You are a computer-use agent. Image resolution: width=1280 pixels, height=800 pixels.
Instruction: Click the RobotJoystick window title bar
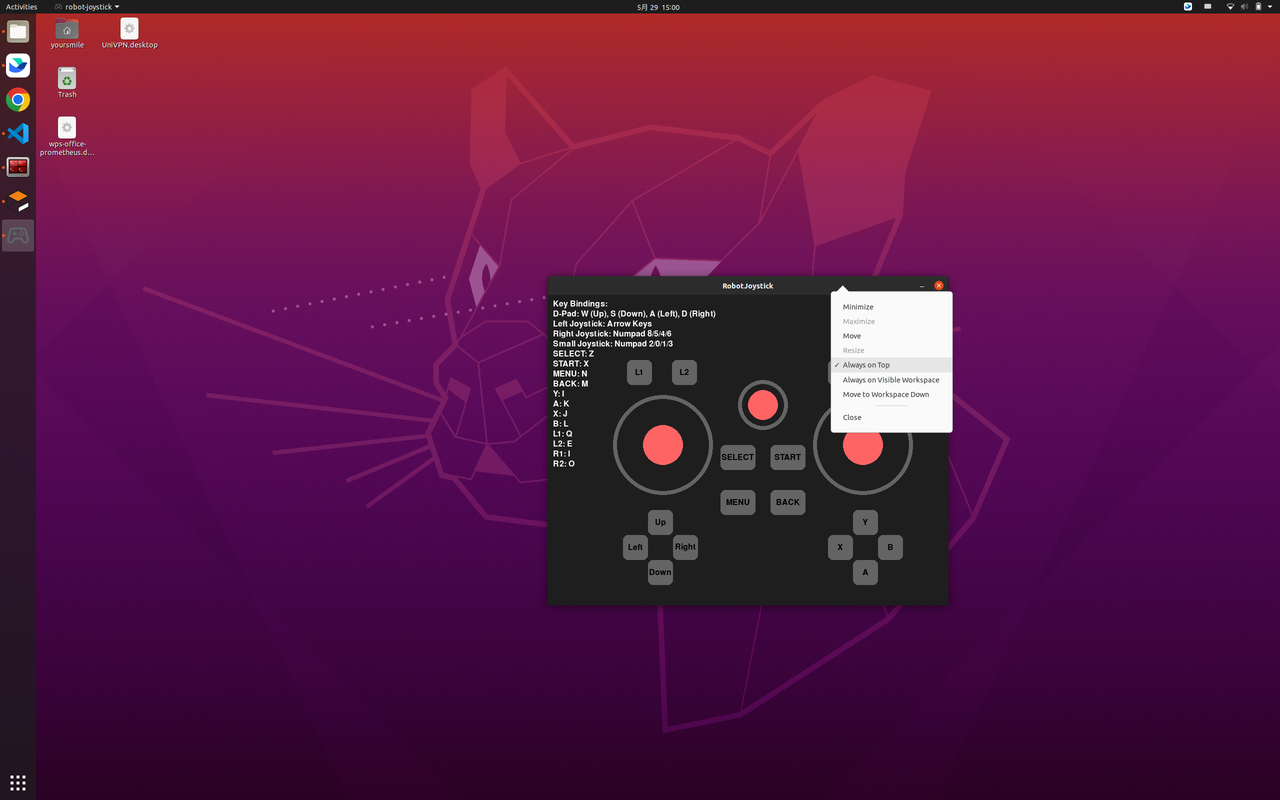(x=748, y=286)
